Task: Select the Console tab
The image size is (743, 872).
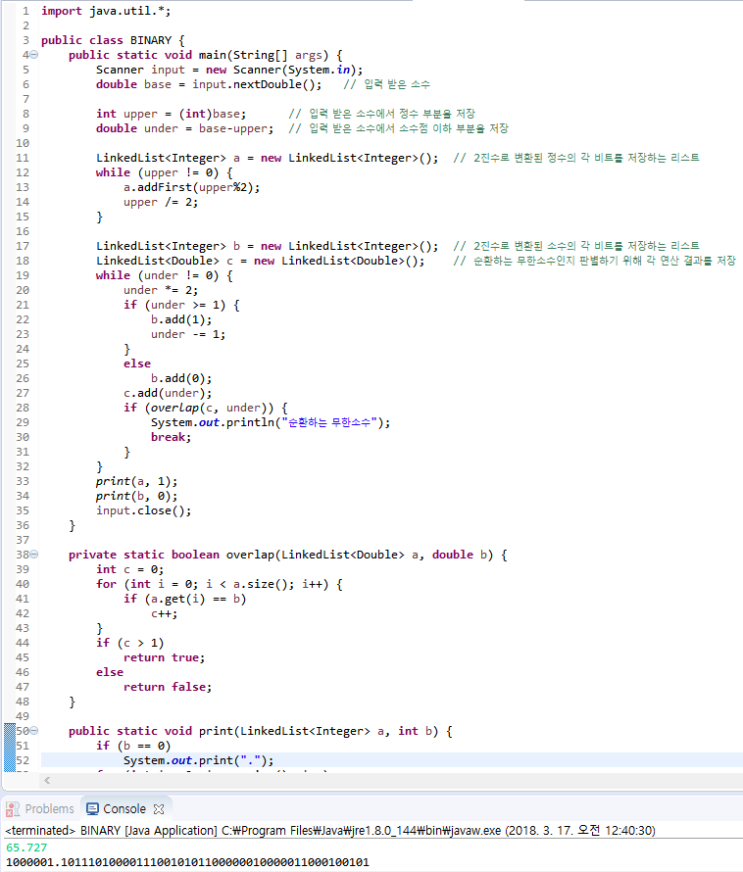Action: coord(124,808)
